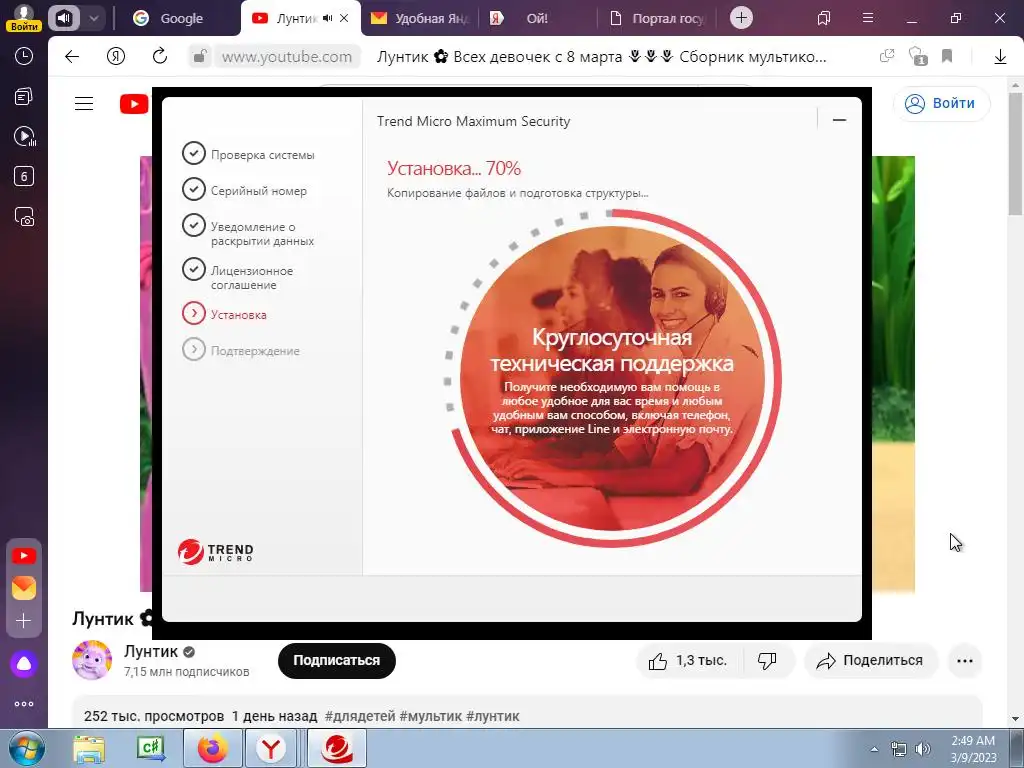Mute the browser sound speaker button
The width and height of the screenshot is (1024, 768).
[64, 18]
